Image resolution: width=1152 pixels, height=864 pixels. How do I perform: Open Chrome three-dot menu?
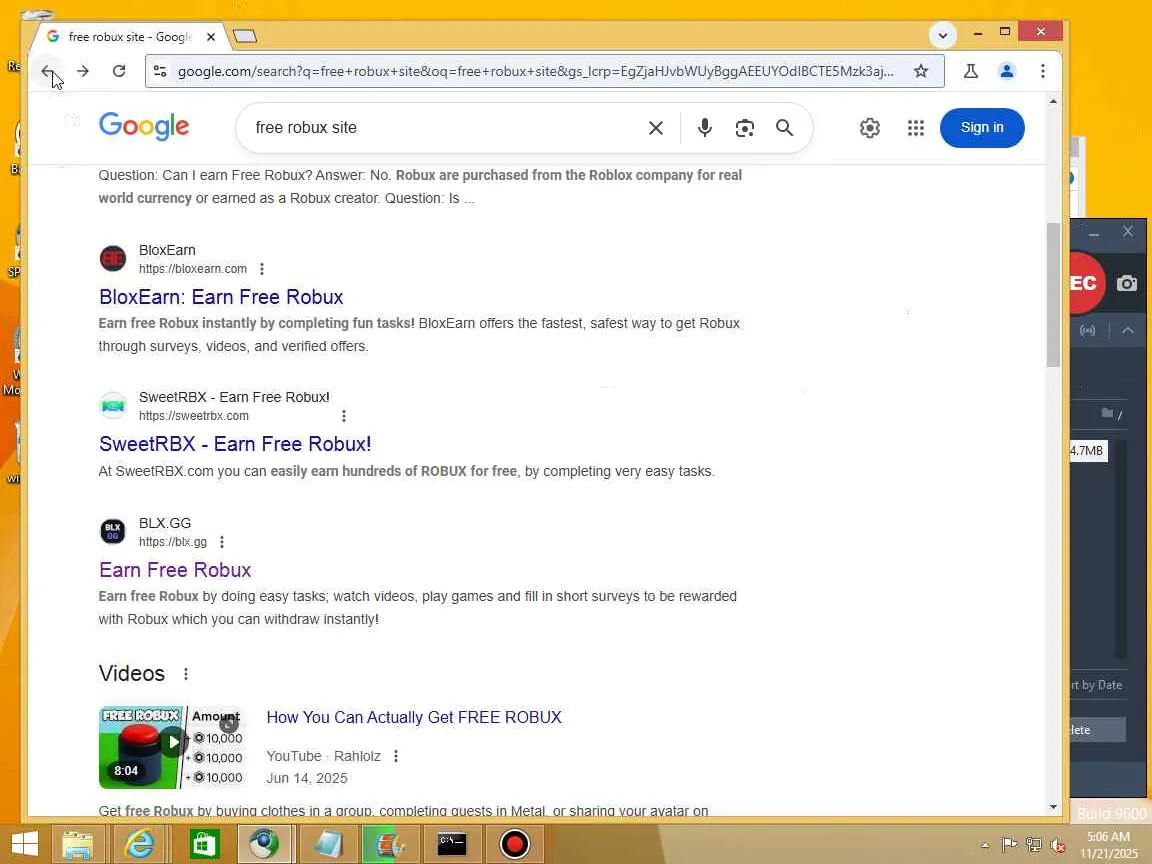pos(1043,71)
